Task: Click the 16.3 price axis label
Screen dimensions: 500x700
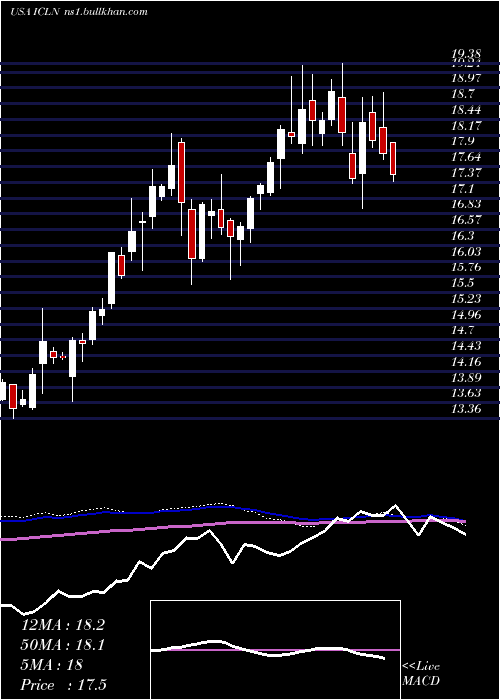Action: (x=463, y=236)
